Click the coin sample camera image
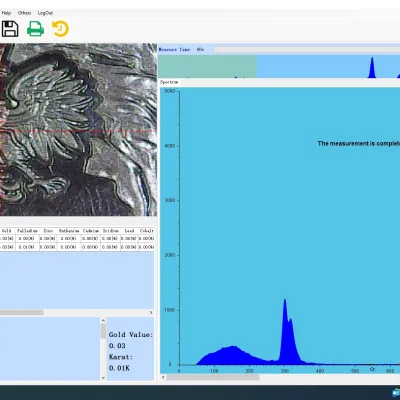The height and width of the screenshot is (400, 400). pyautogui.click(x=78, y=130)
